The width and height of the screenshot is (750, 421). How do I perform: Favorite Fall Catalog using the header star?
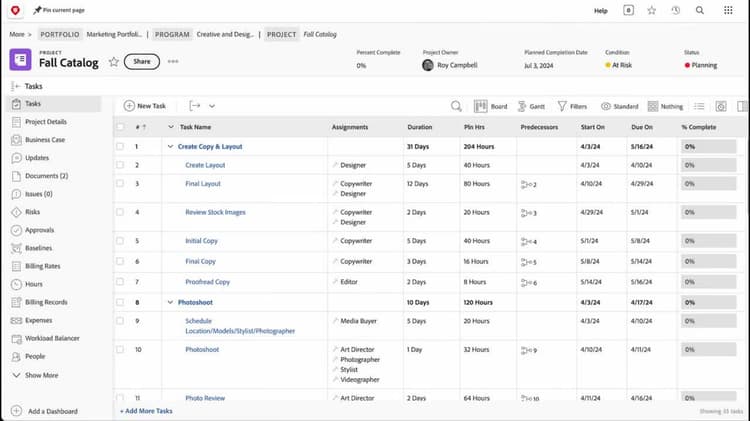(x=114, y=62)
